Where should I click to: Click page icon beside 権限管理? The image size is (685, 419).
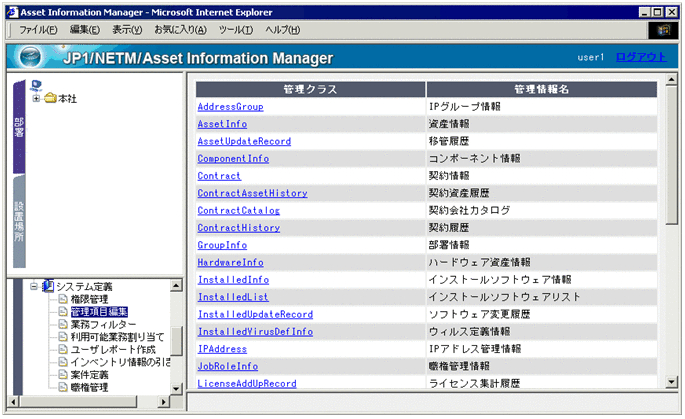coord(63,299)
